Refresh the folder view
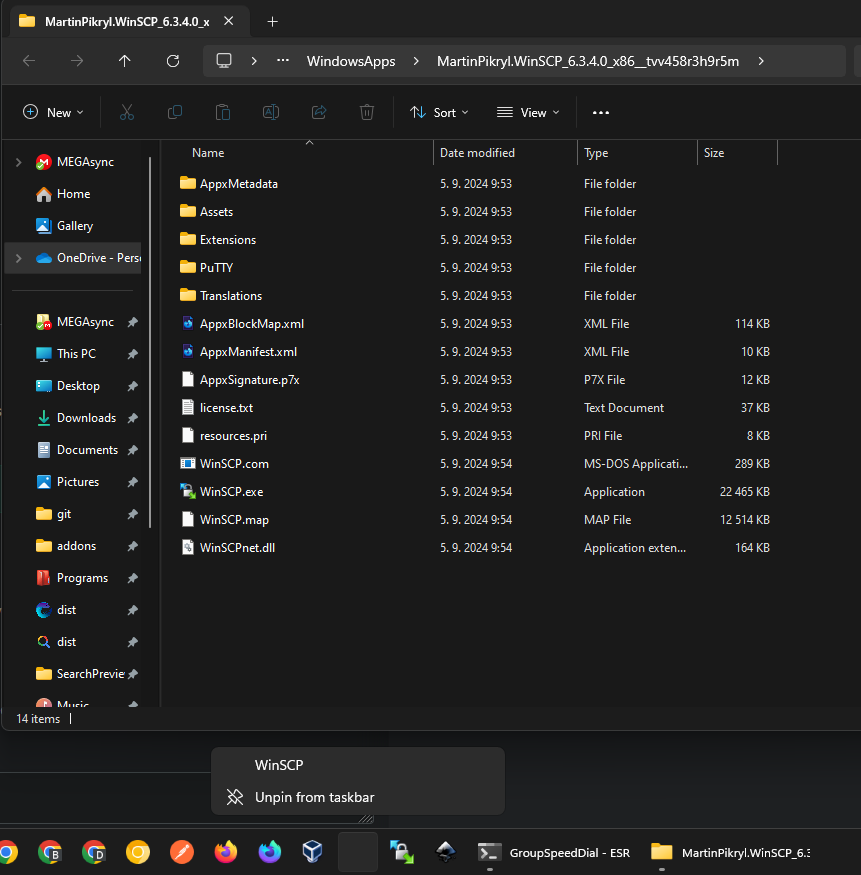861x875 pixels. coord(172,61)
